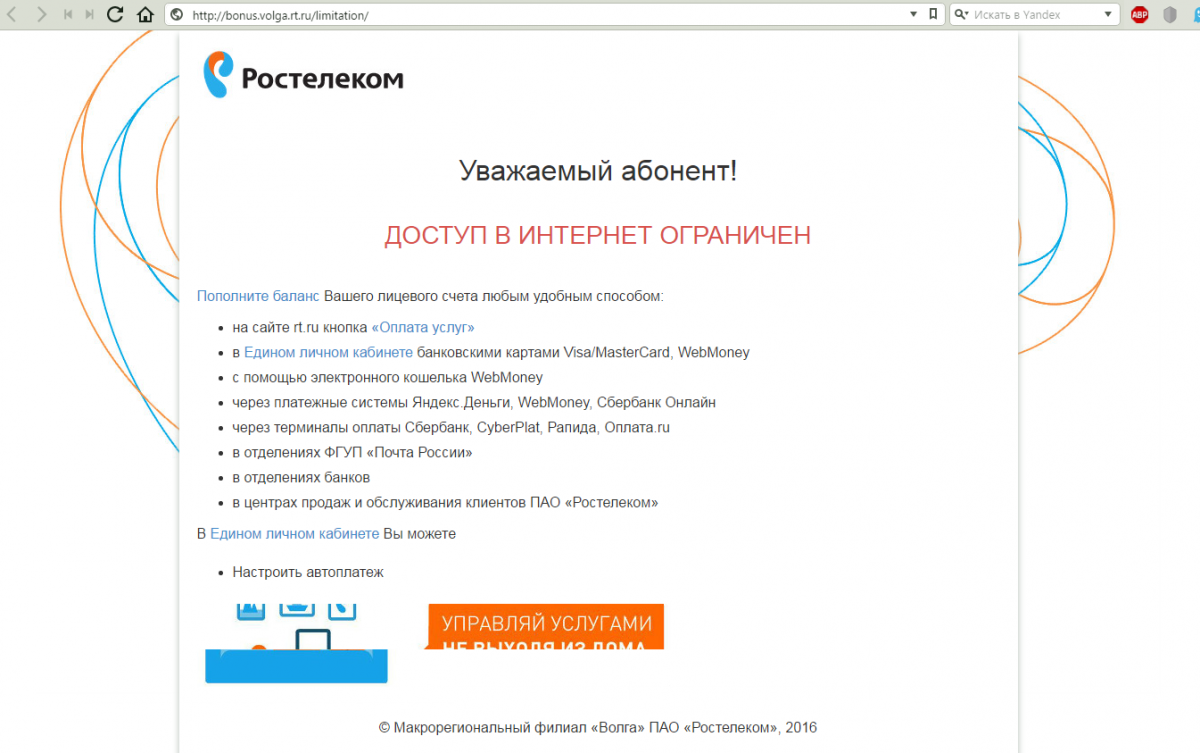
Task: Click the line about «центрах продаж и обслуживания»
Action: coord(445,502)
